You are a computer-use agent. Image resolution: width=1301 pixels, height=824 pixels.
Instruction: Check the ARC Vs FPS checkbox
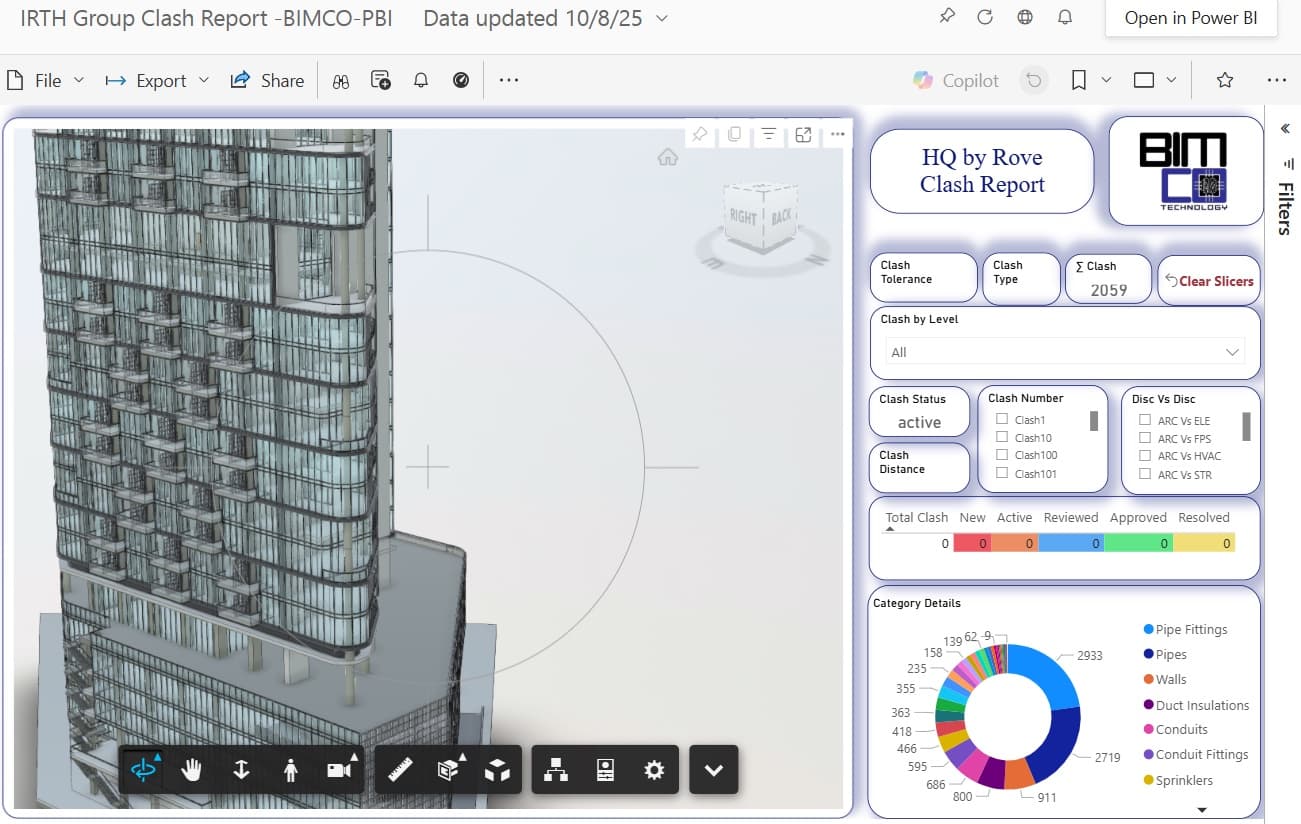tap(1145, 438)
